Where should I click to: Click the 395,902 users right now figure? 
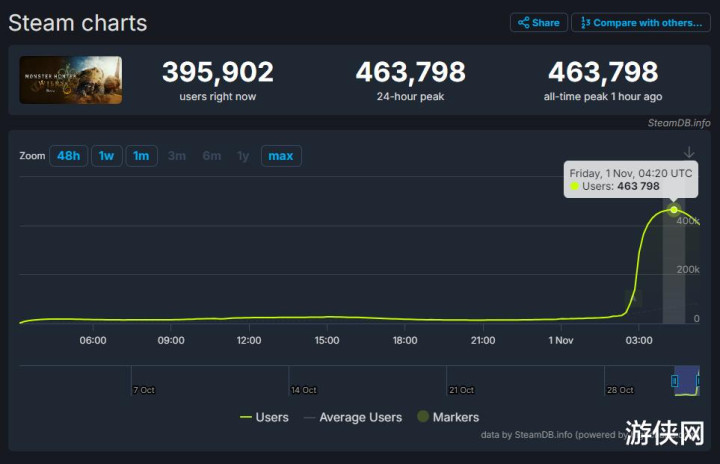pyautogui.click(x=218, y=72)
